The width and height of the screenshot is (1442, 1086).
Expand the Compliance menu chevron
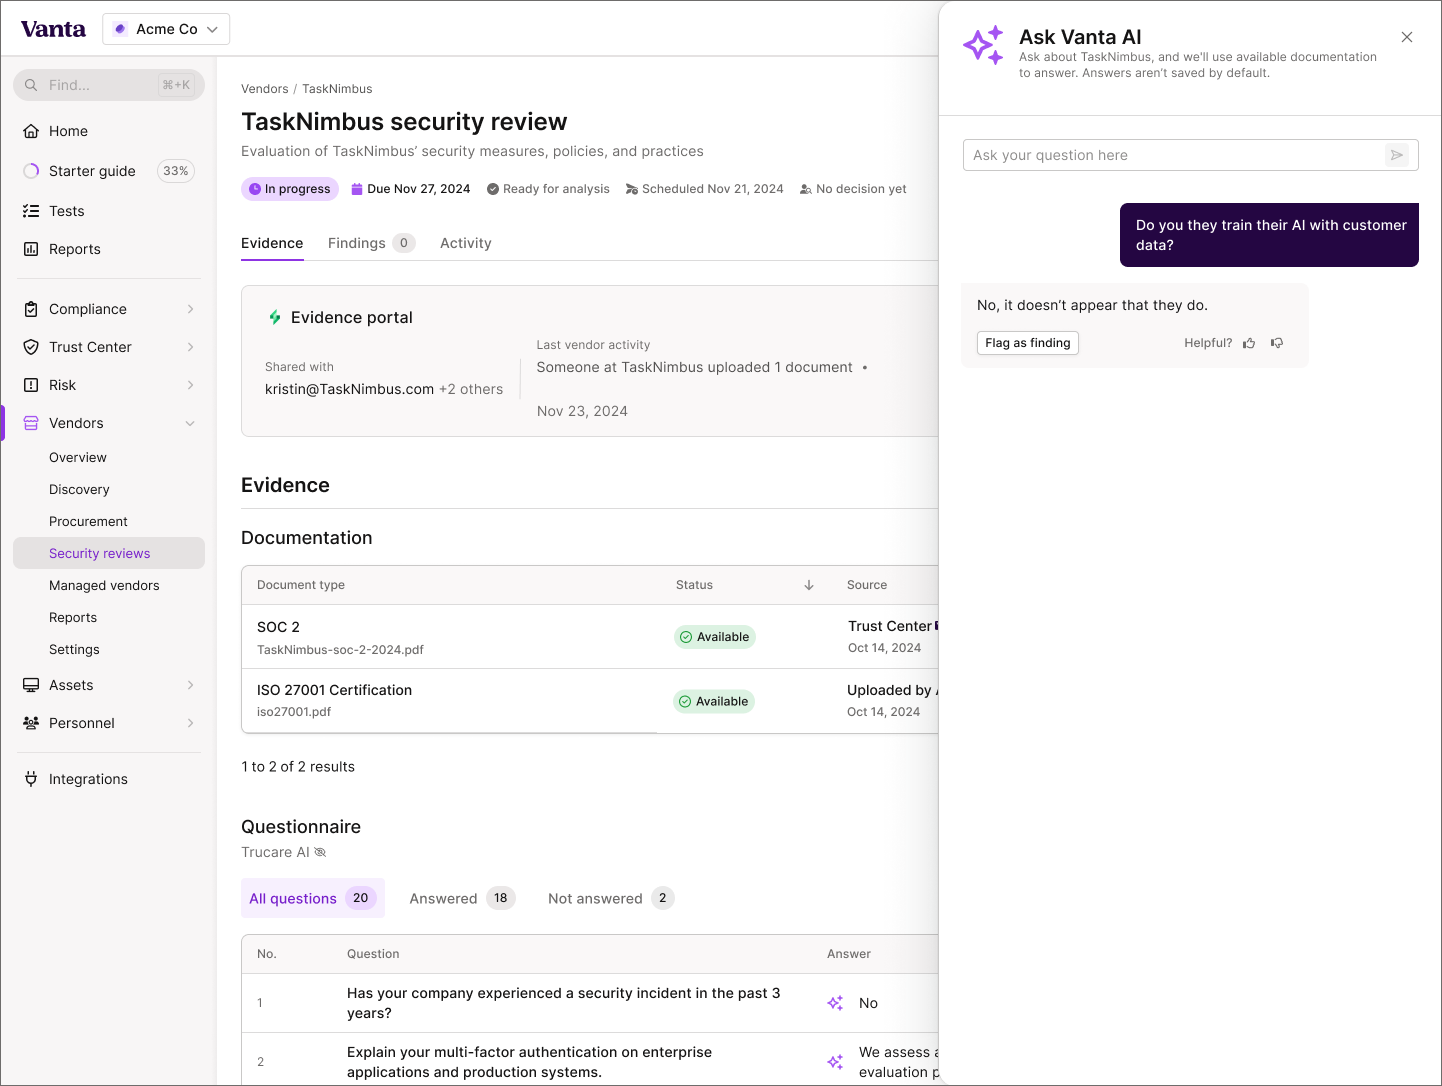coord(190,309)
